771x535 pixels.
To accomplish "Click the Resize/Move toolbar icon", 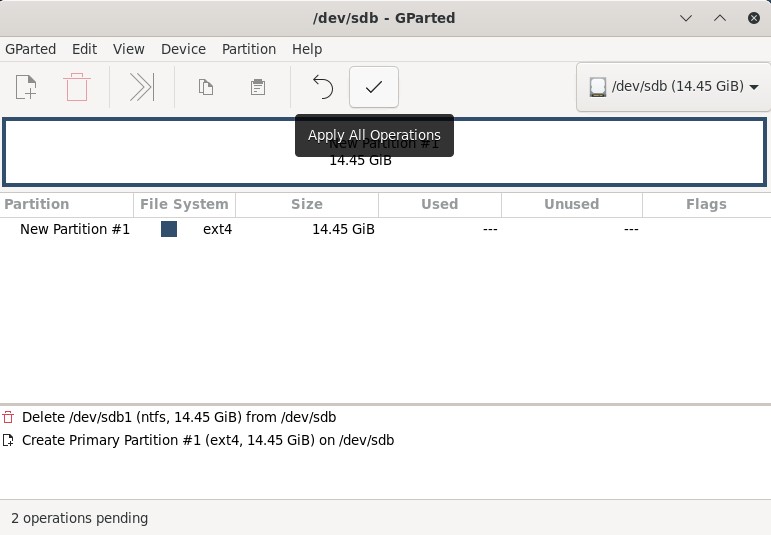I will pyautogui.click(x=142, y=88).
